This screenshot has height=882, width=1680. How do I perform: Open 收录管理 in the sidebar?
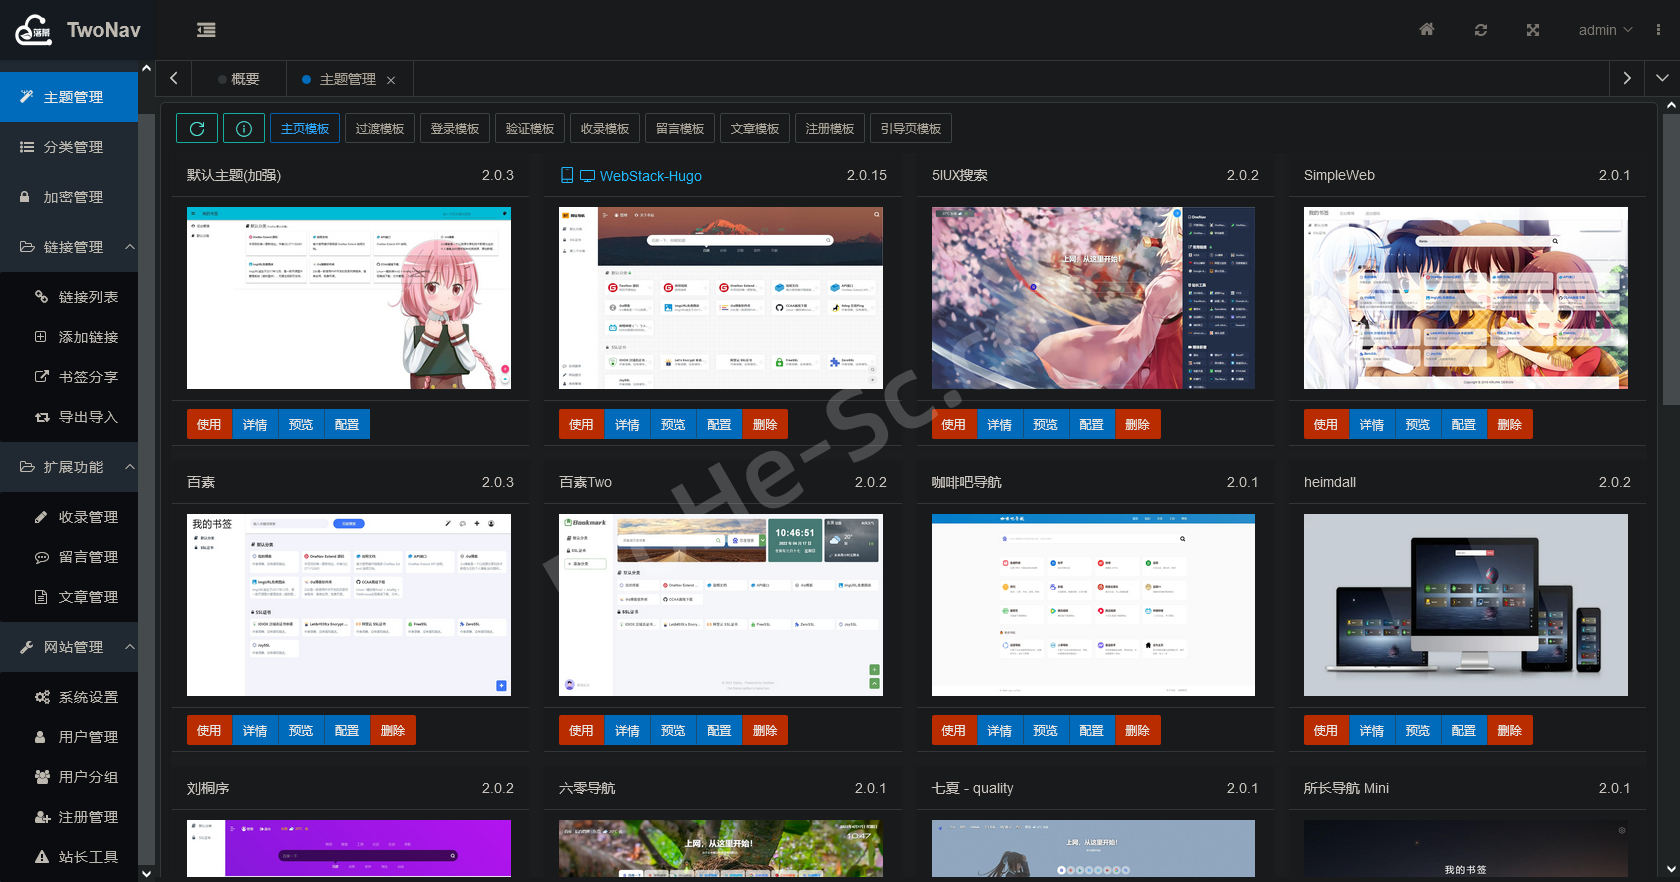click(x=69, y=517)
